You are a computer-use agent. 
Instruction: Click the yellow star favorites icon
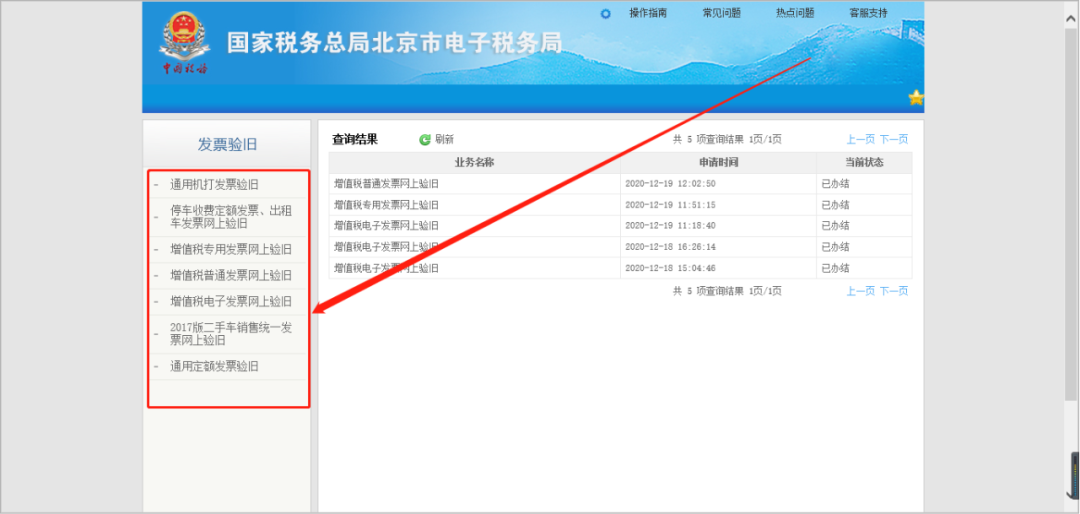pos(915,98)
